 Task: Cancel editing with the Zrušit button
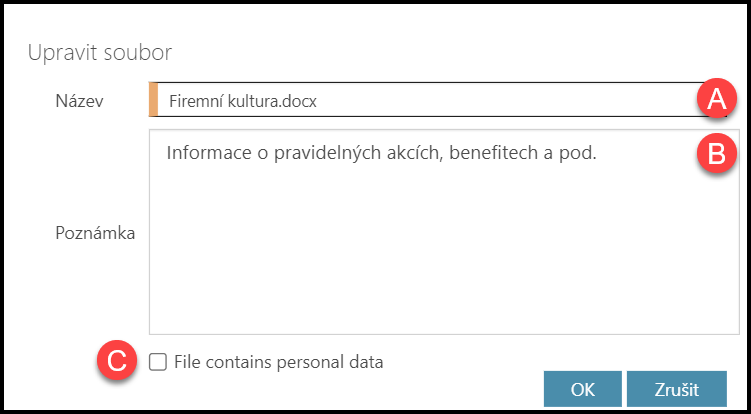click(676, 390)
